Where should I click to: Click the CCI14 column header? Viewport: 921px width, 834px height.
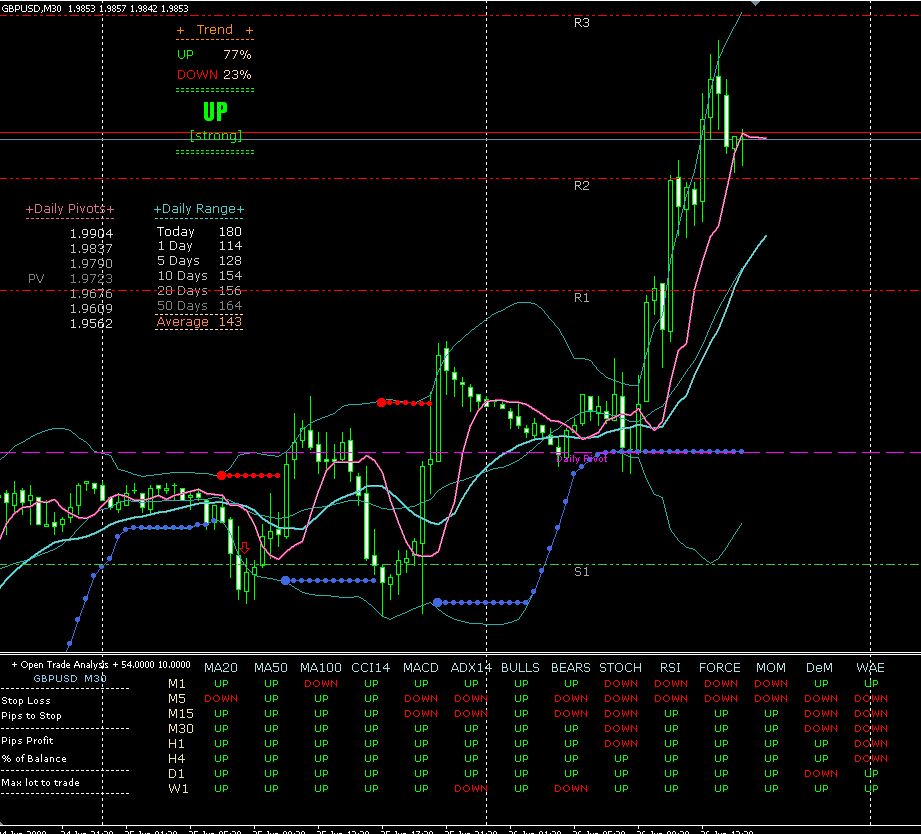371,668
